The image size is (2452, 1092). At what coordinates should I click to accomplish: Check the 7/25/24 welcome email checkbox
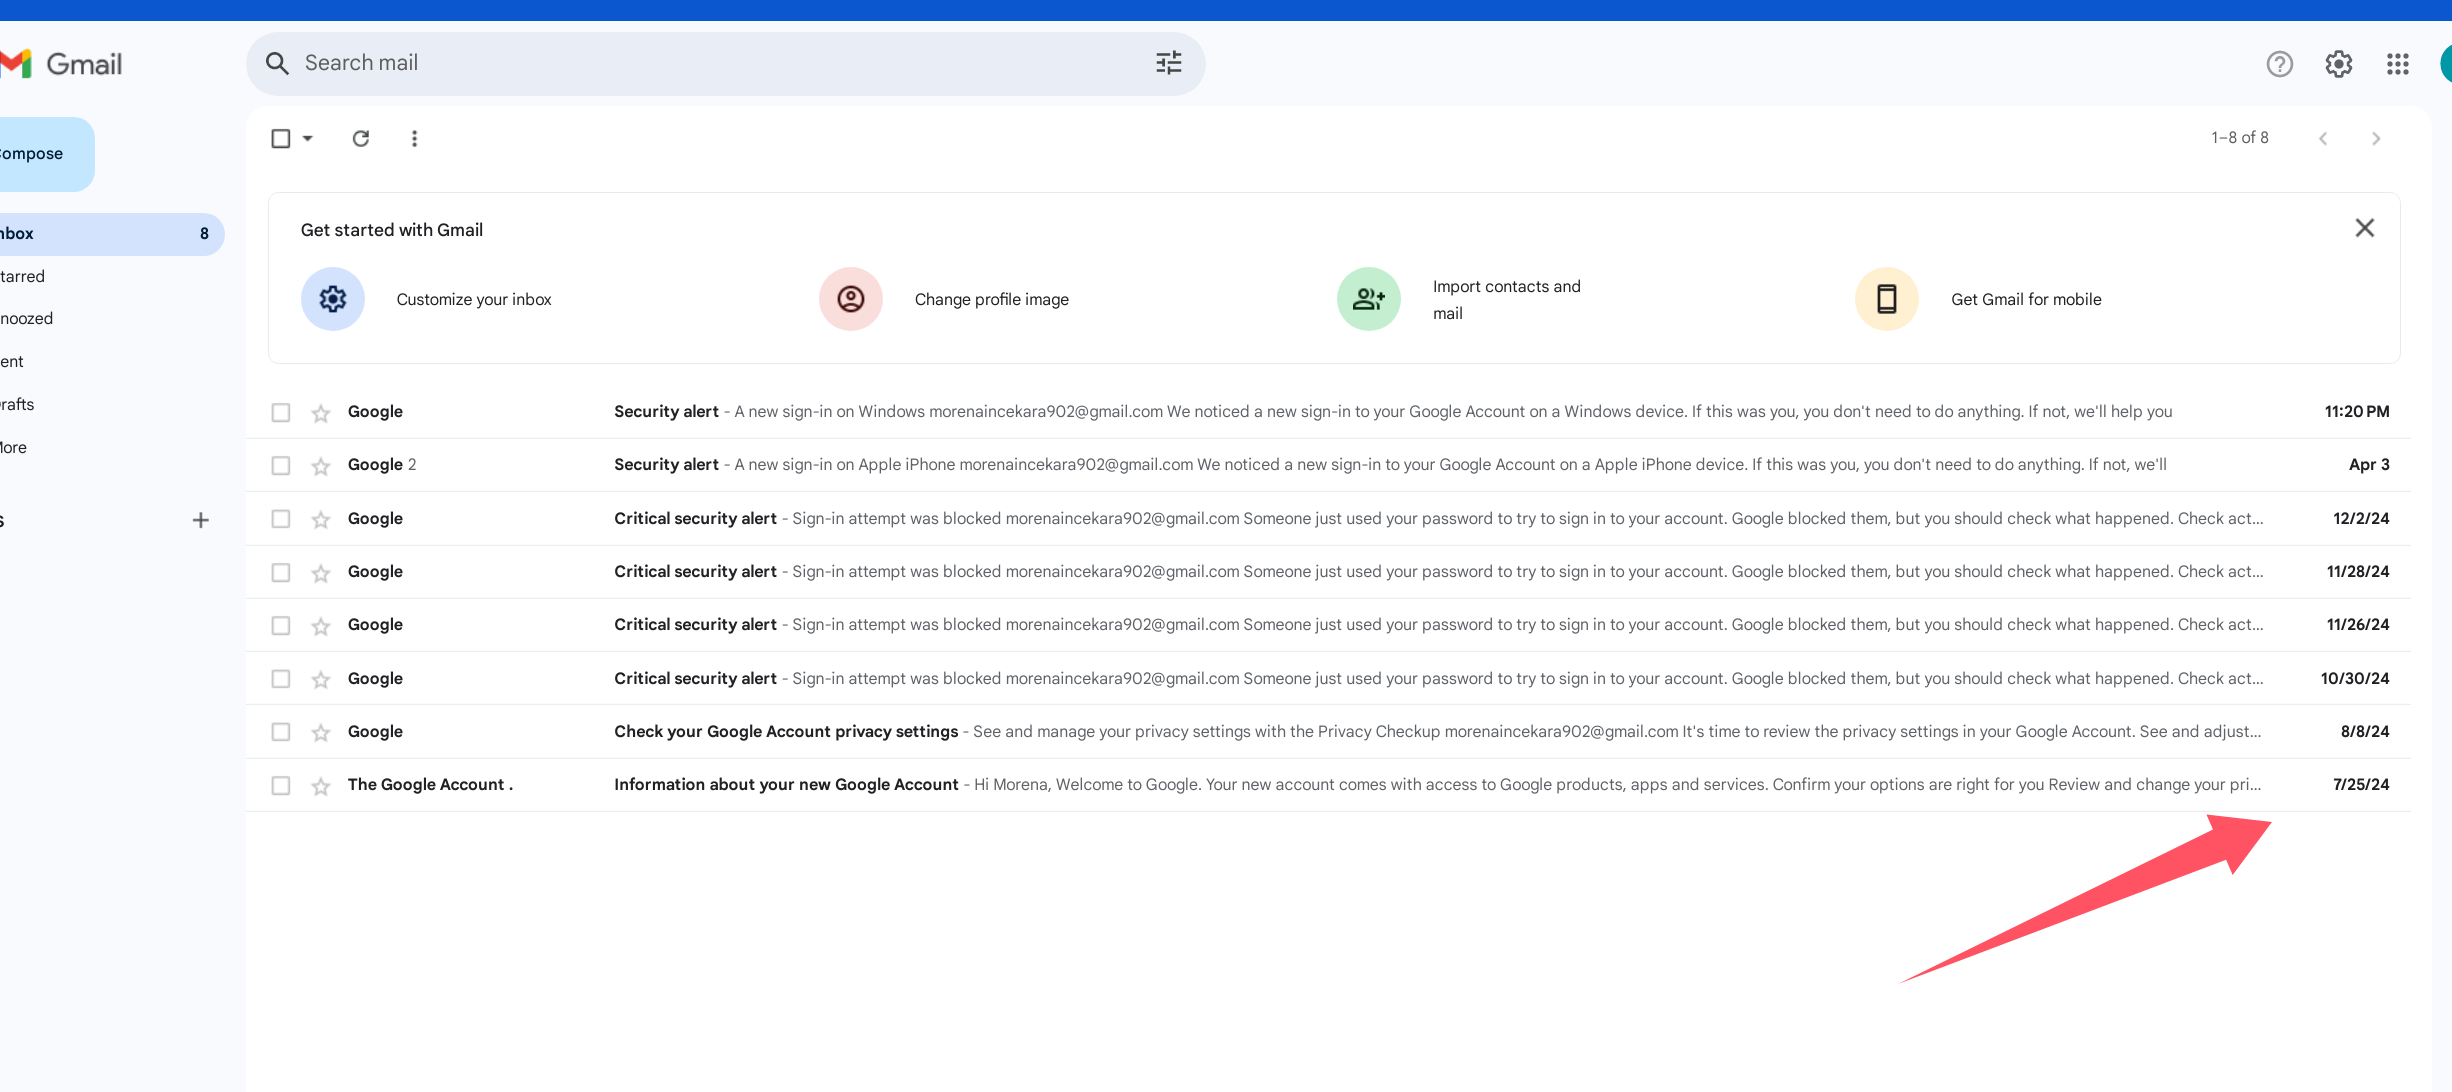point(281,785)
